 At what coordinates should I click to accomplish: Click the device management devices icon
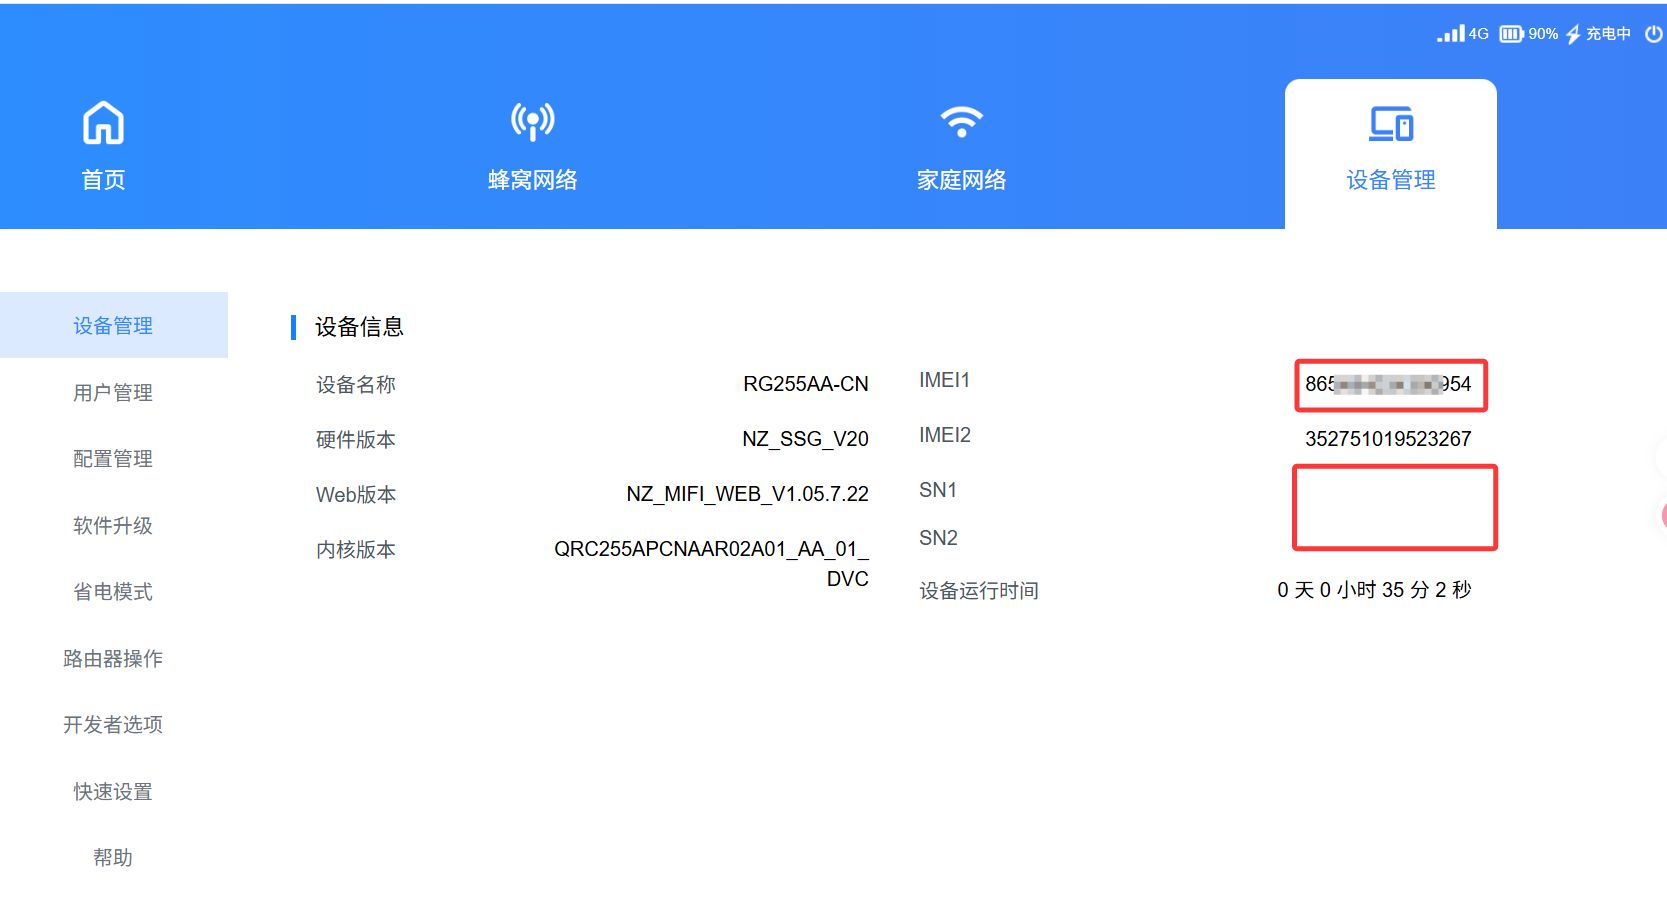pos(1390,124)
